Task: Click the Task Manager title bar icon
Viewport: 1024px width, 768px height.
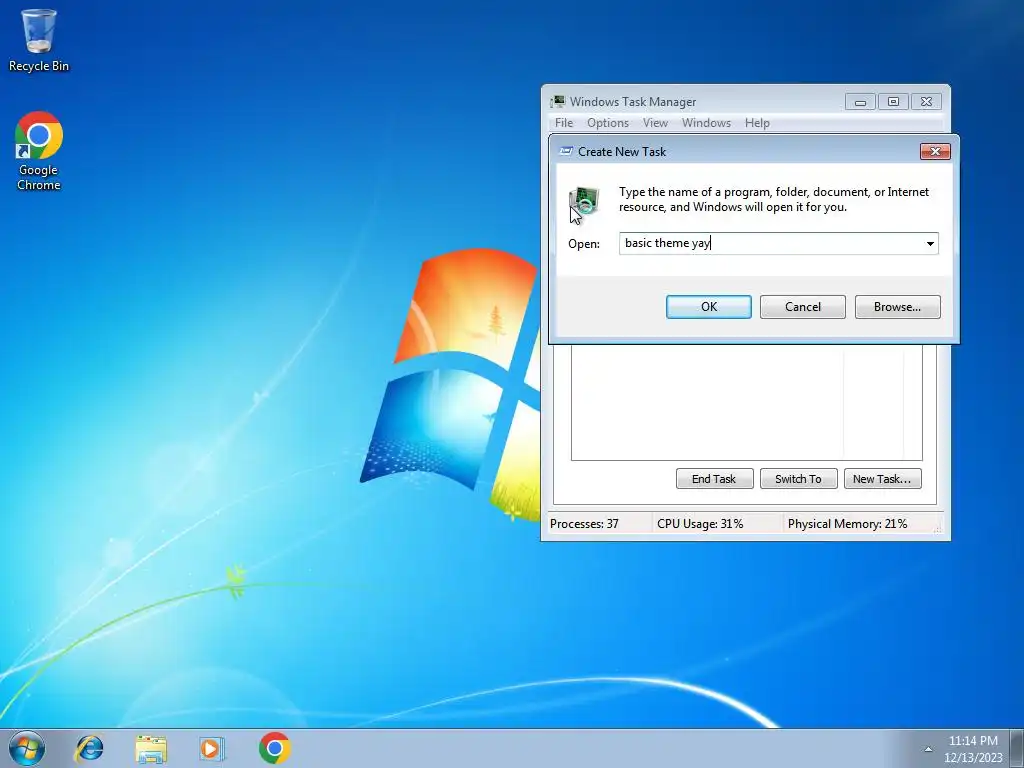Action: (557, 101)
